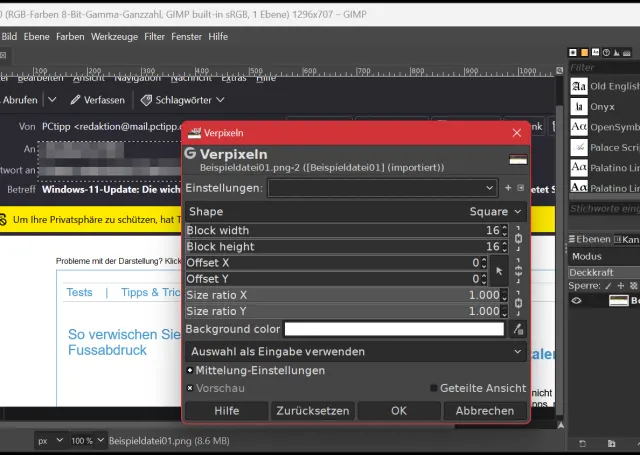Viewport: 640px width, 455px height.
Task: Click the Old English font preview icon
Action: [x=578, y=86]
